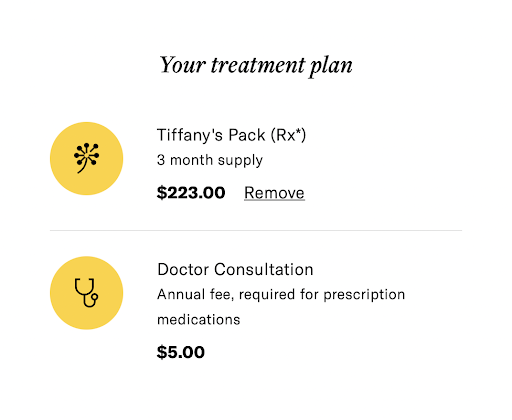Click the word "supply" under Tiffany's Pack
This screenshot has width=512, height=420.
[x=240, y=161]
